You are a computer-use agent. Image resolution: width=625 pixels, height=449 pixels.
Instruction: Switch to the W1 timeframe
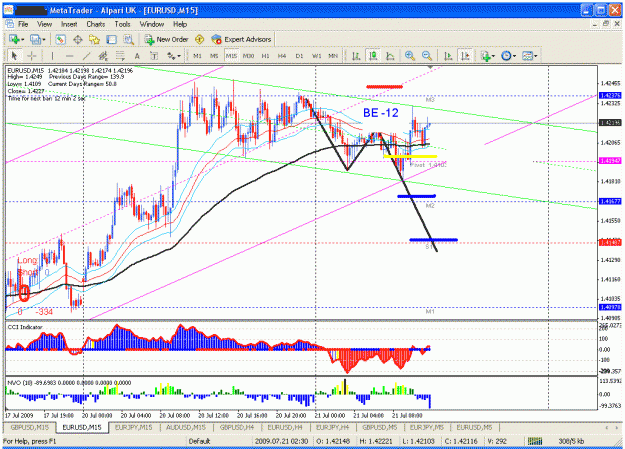pyautogui.click(x=316, y=56)
